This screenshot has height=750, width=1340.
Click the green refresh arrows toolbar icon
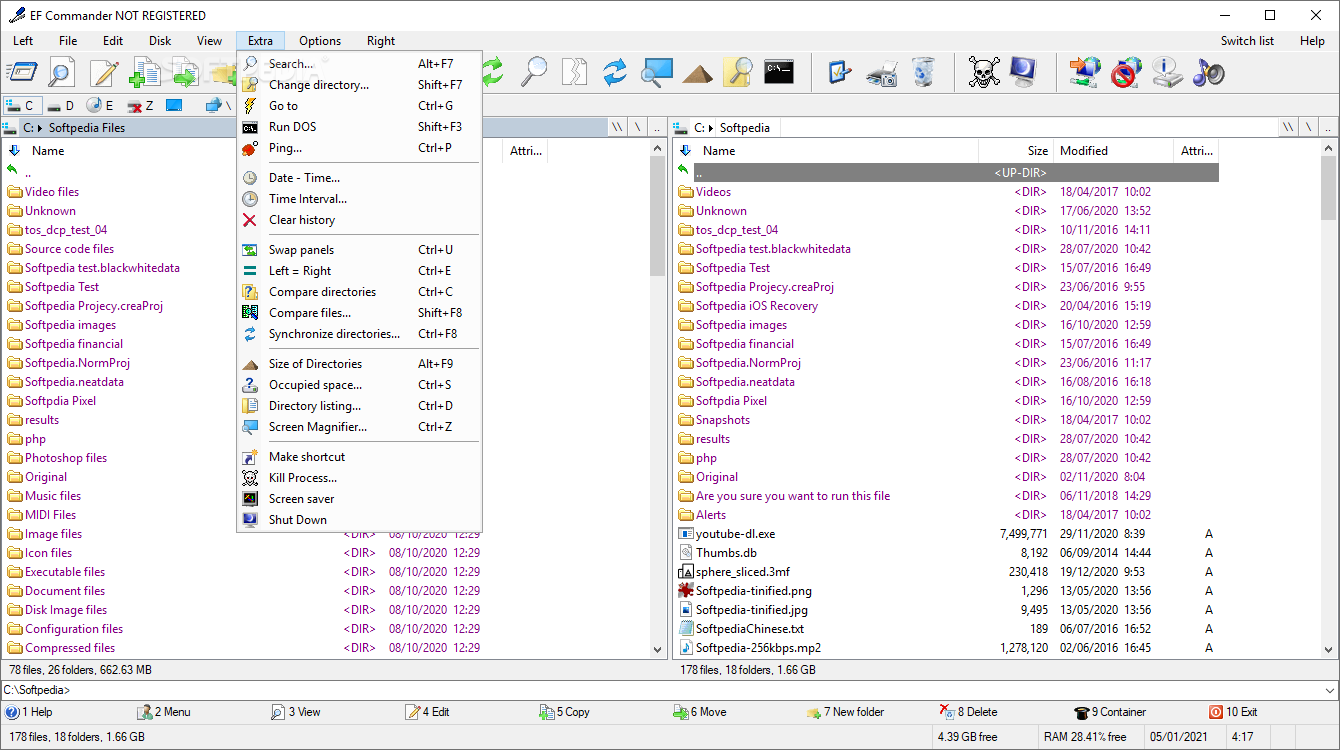[493, 72]
